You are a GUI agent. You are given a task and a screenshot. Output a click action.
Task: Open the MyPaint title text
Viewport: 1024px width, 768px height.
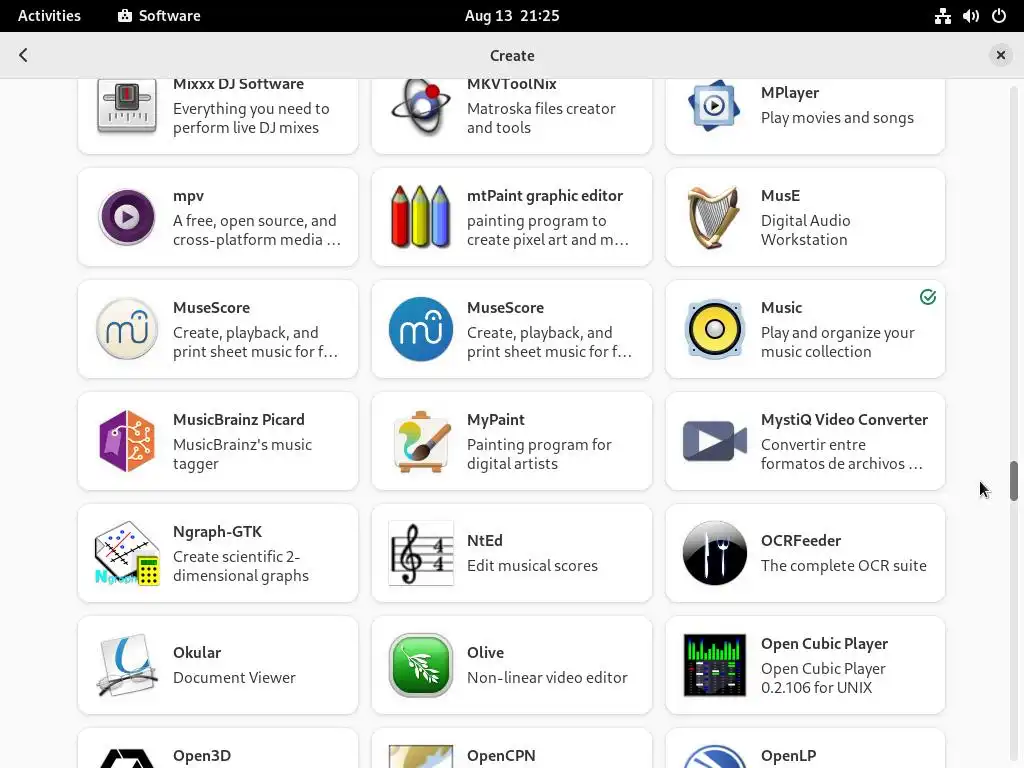click(x=496, y=419)
